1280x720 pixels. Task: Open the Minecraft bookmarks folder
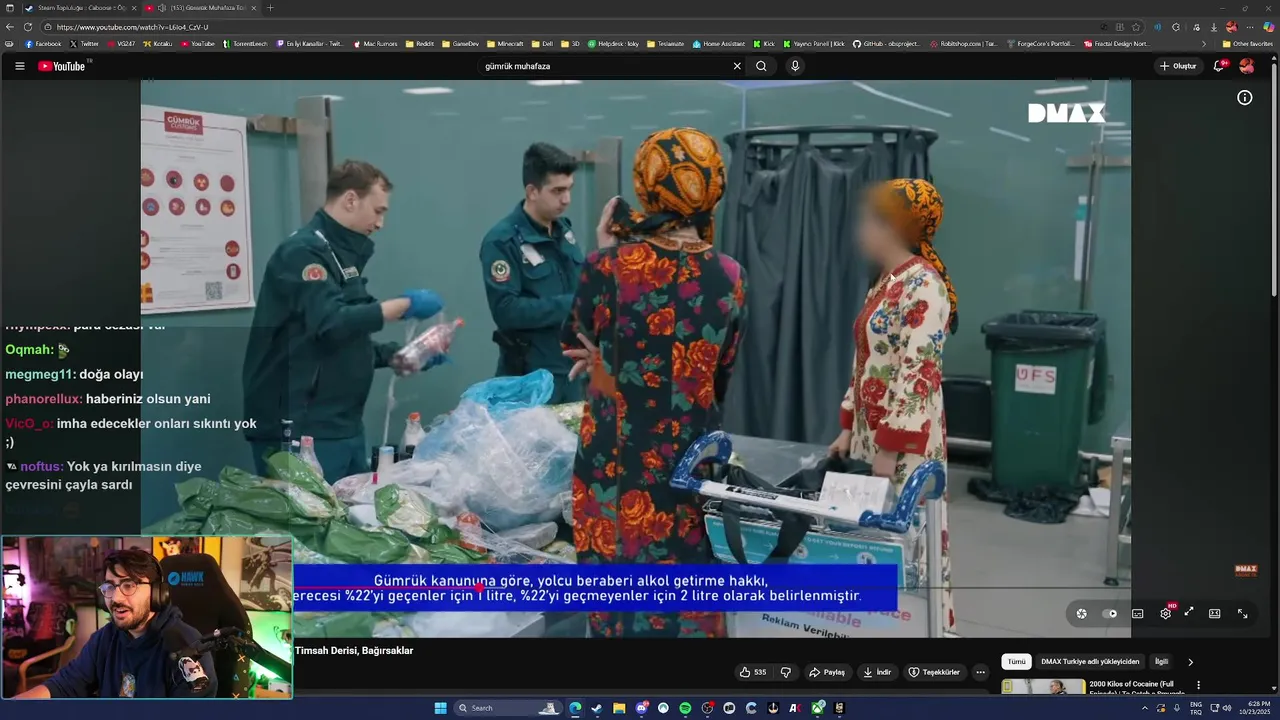tap(505, 44)
